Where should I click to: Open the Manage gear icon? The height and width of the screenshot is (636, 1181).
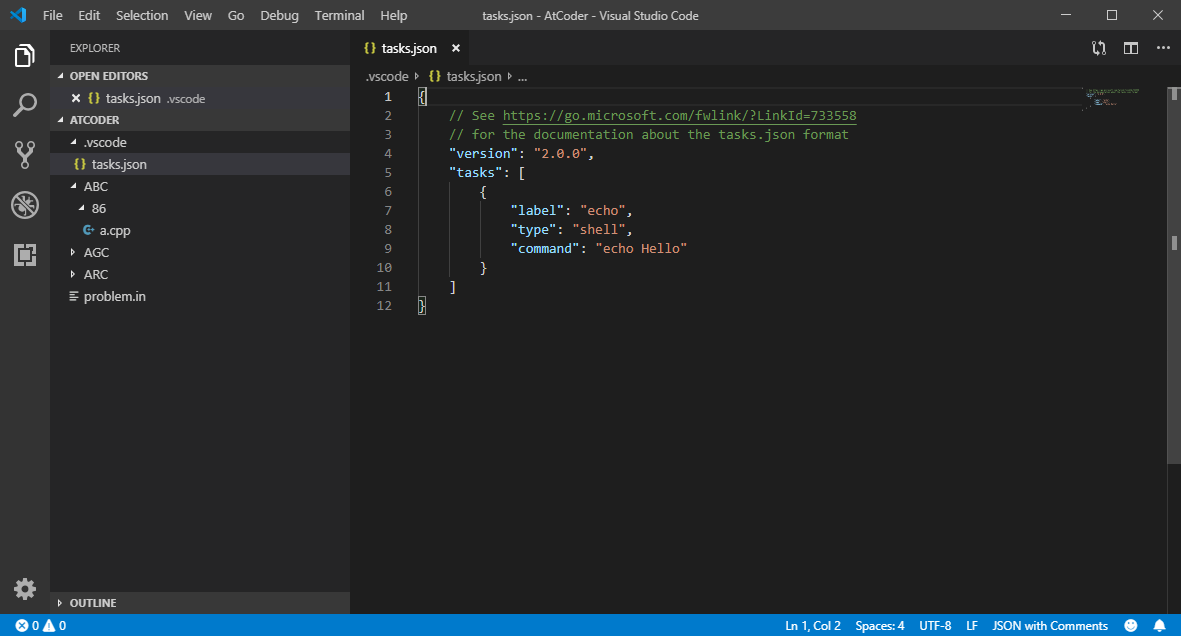coord(25,589)
